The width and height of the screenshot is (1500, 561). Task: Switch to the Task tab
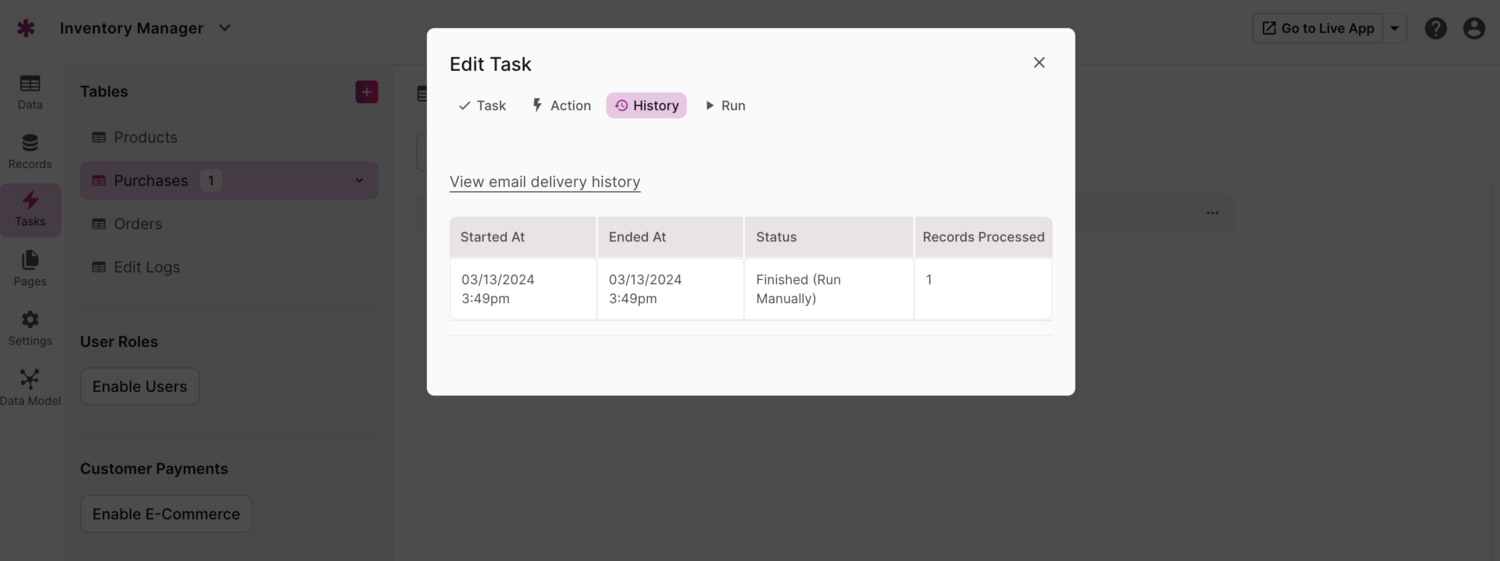point(482,105)
